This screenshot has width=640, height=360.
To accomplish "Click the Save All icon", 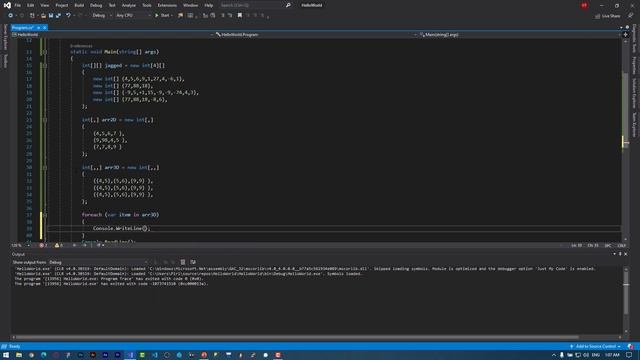I will click(58, 16).
